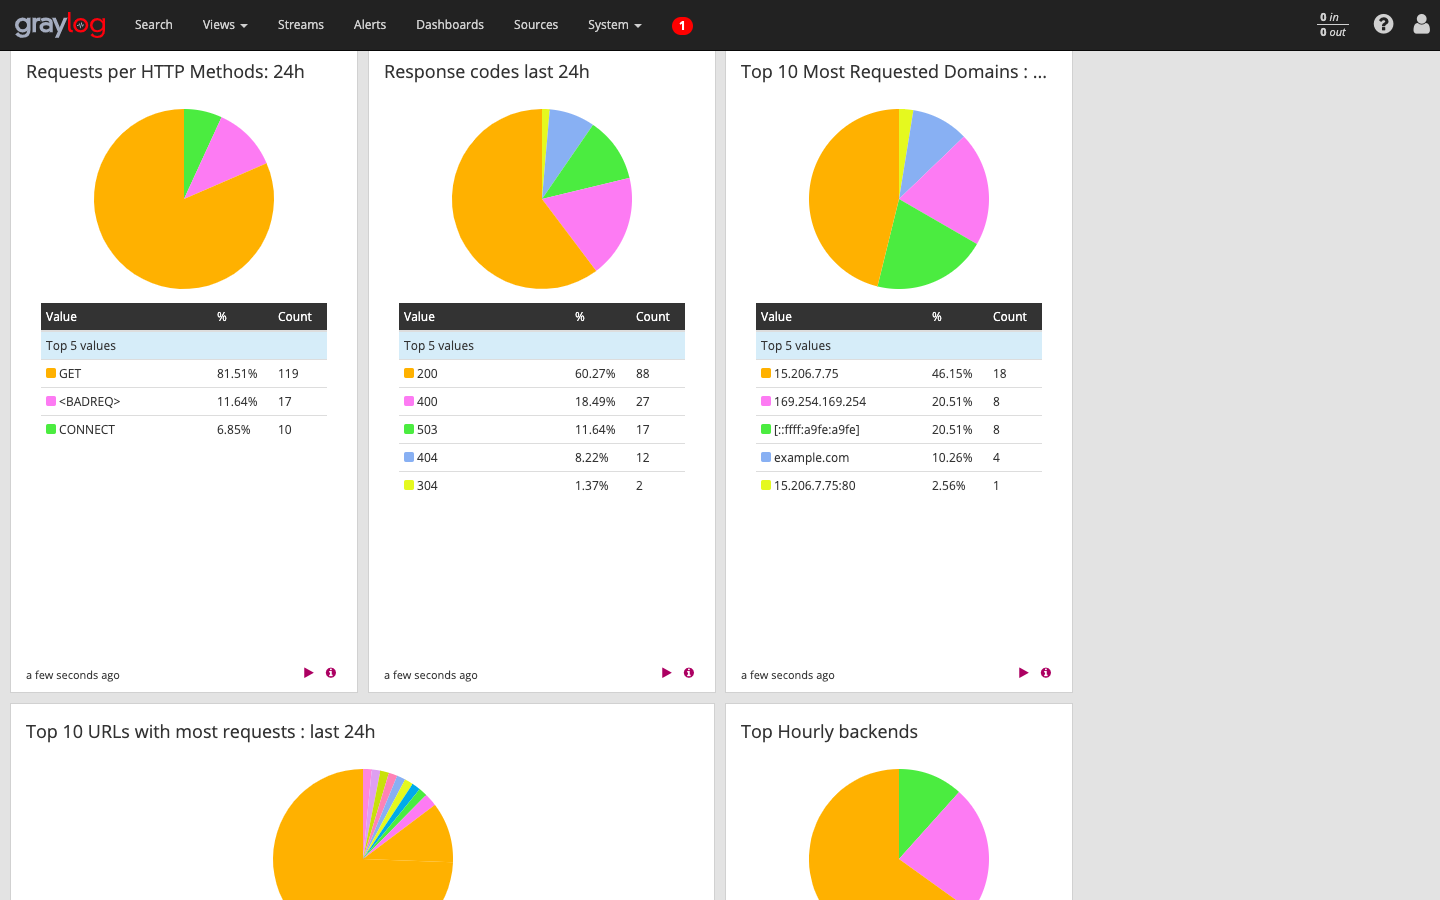Click Top 10 URLs with most requests title

point(201,732)
